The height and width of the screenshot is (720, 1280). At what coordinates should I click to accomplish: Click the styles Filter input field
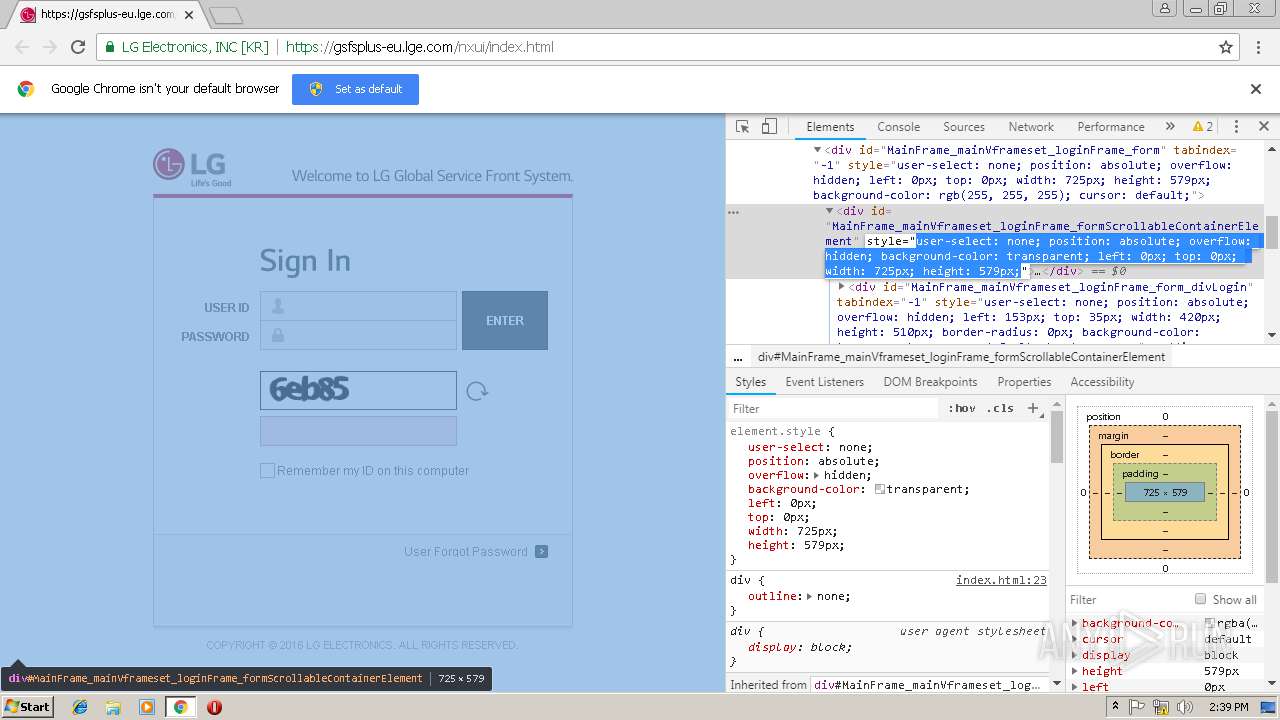pos(835,408)
